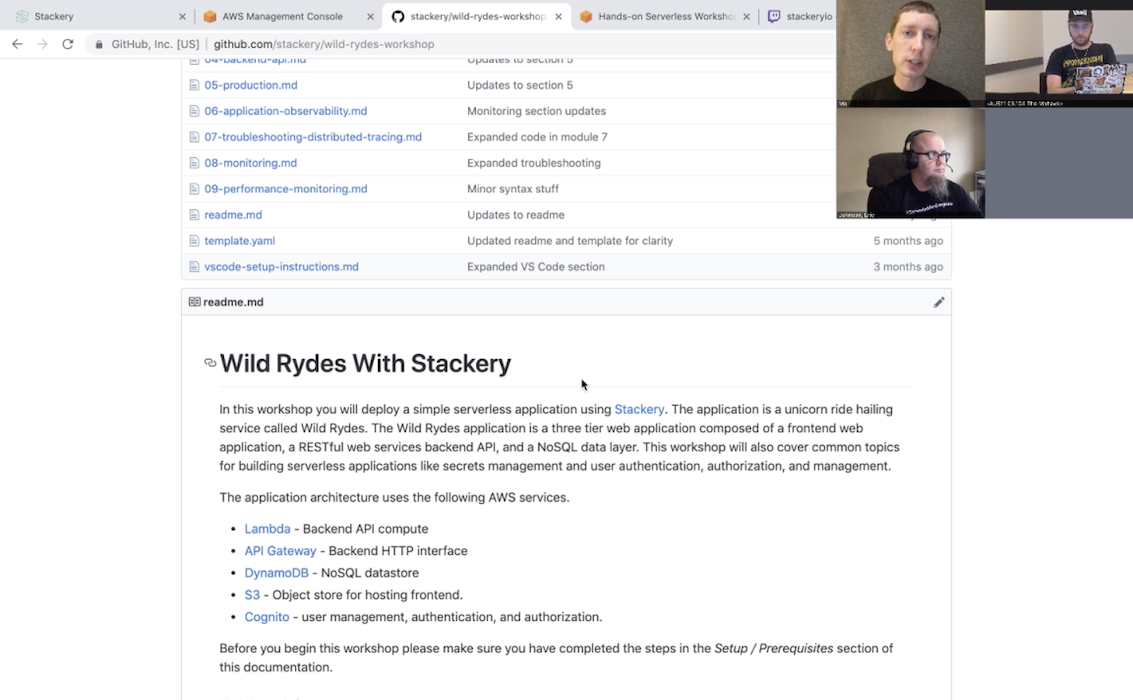Viewport: 1133px width, 700px height.
Task: Click the file icon for template.yaml
Action: 194,241
